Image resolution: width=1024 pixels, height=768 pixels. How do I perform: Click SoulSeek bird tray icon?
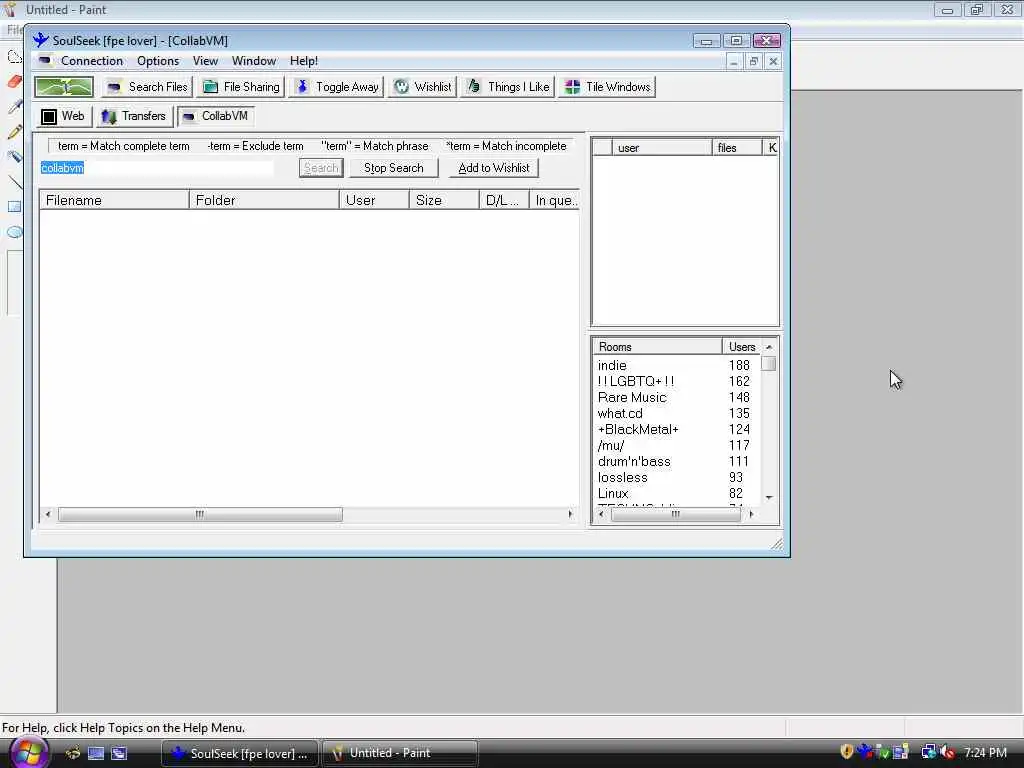865,752
